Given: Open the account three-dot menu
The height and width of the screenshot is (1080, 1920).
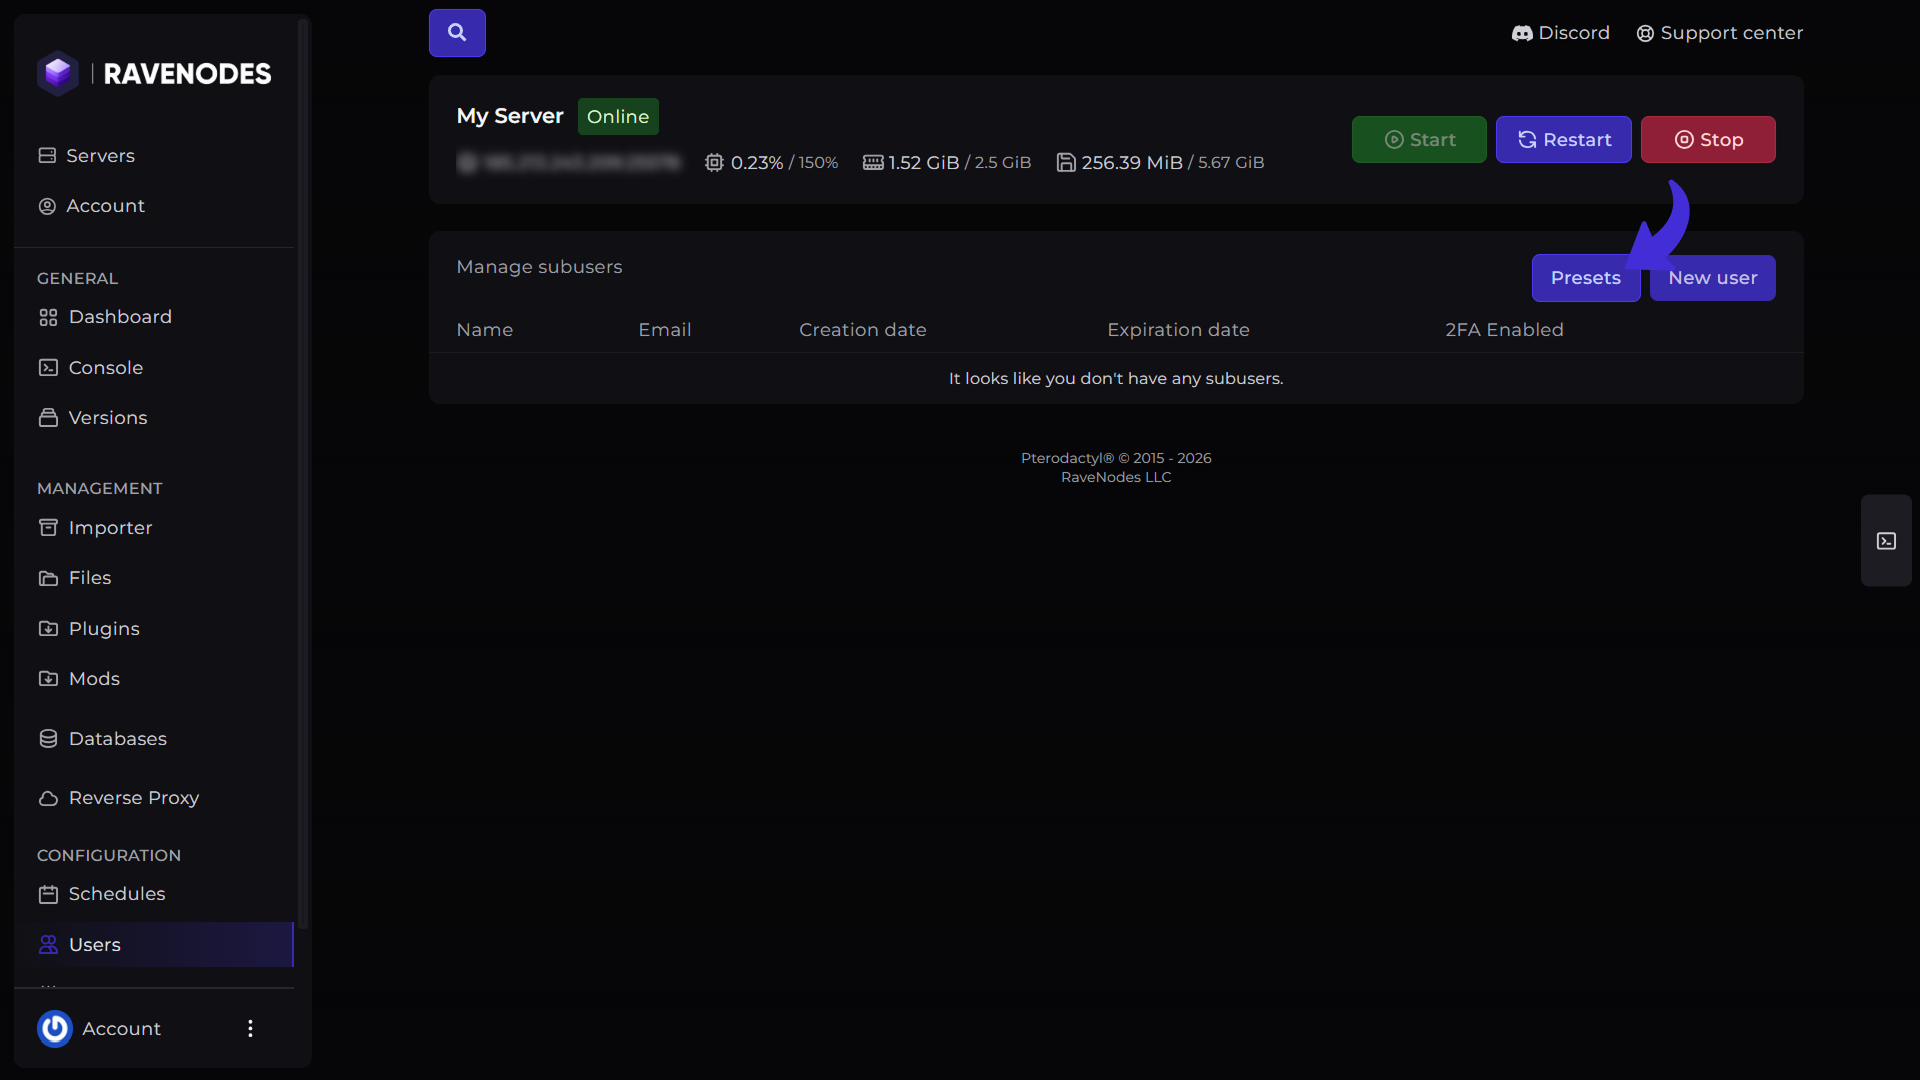Looking at the screenshot, I should 250,1028.
